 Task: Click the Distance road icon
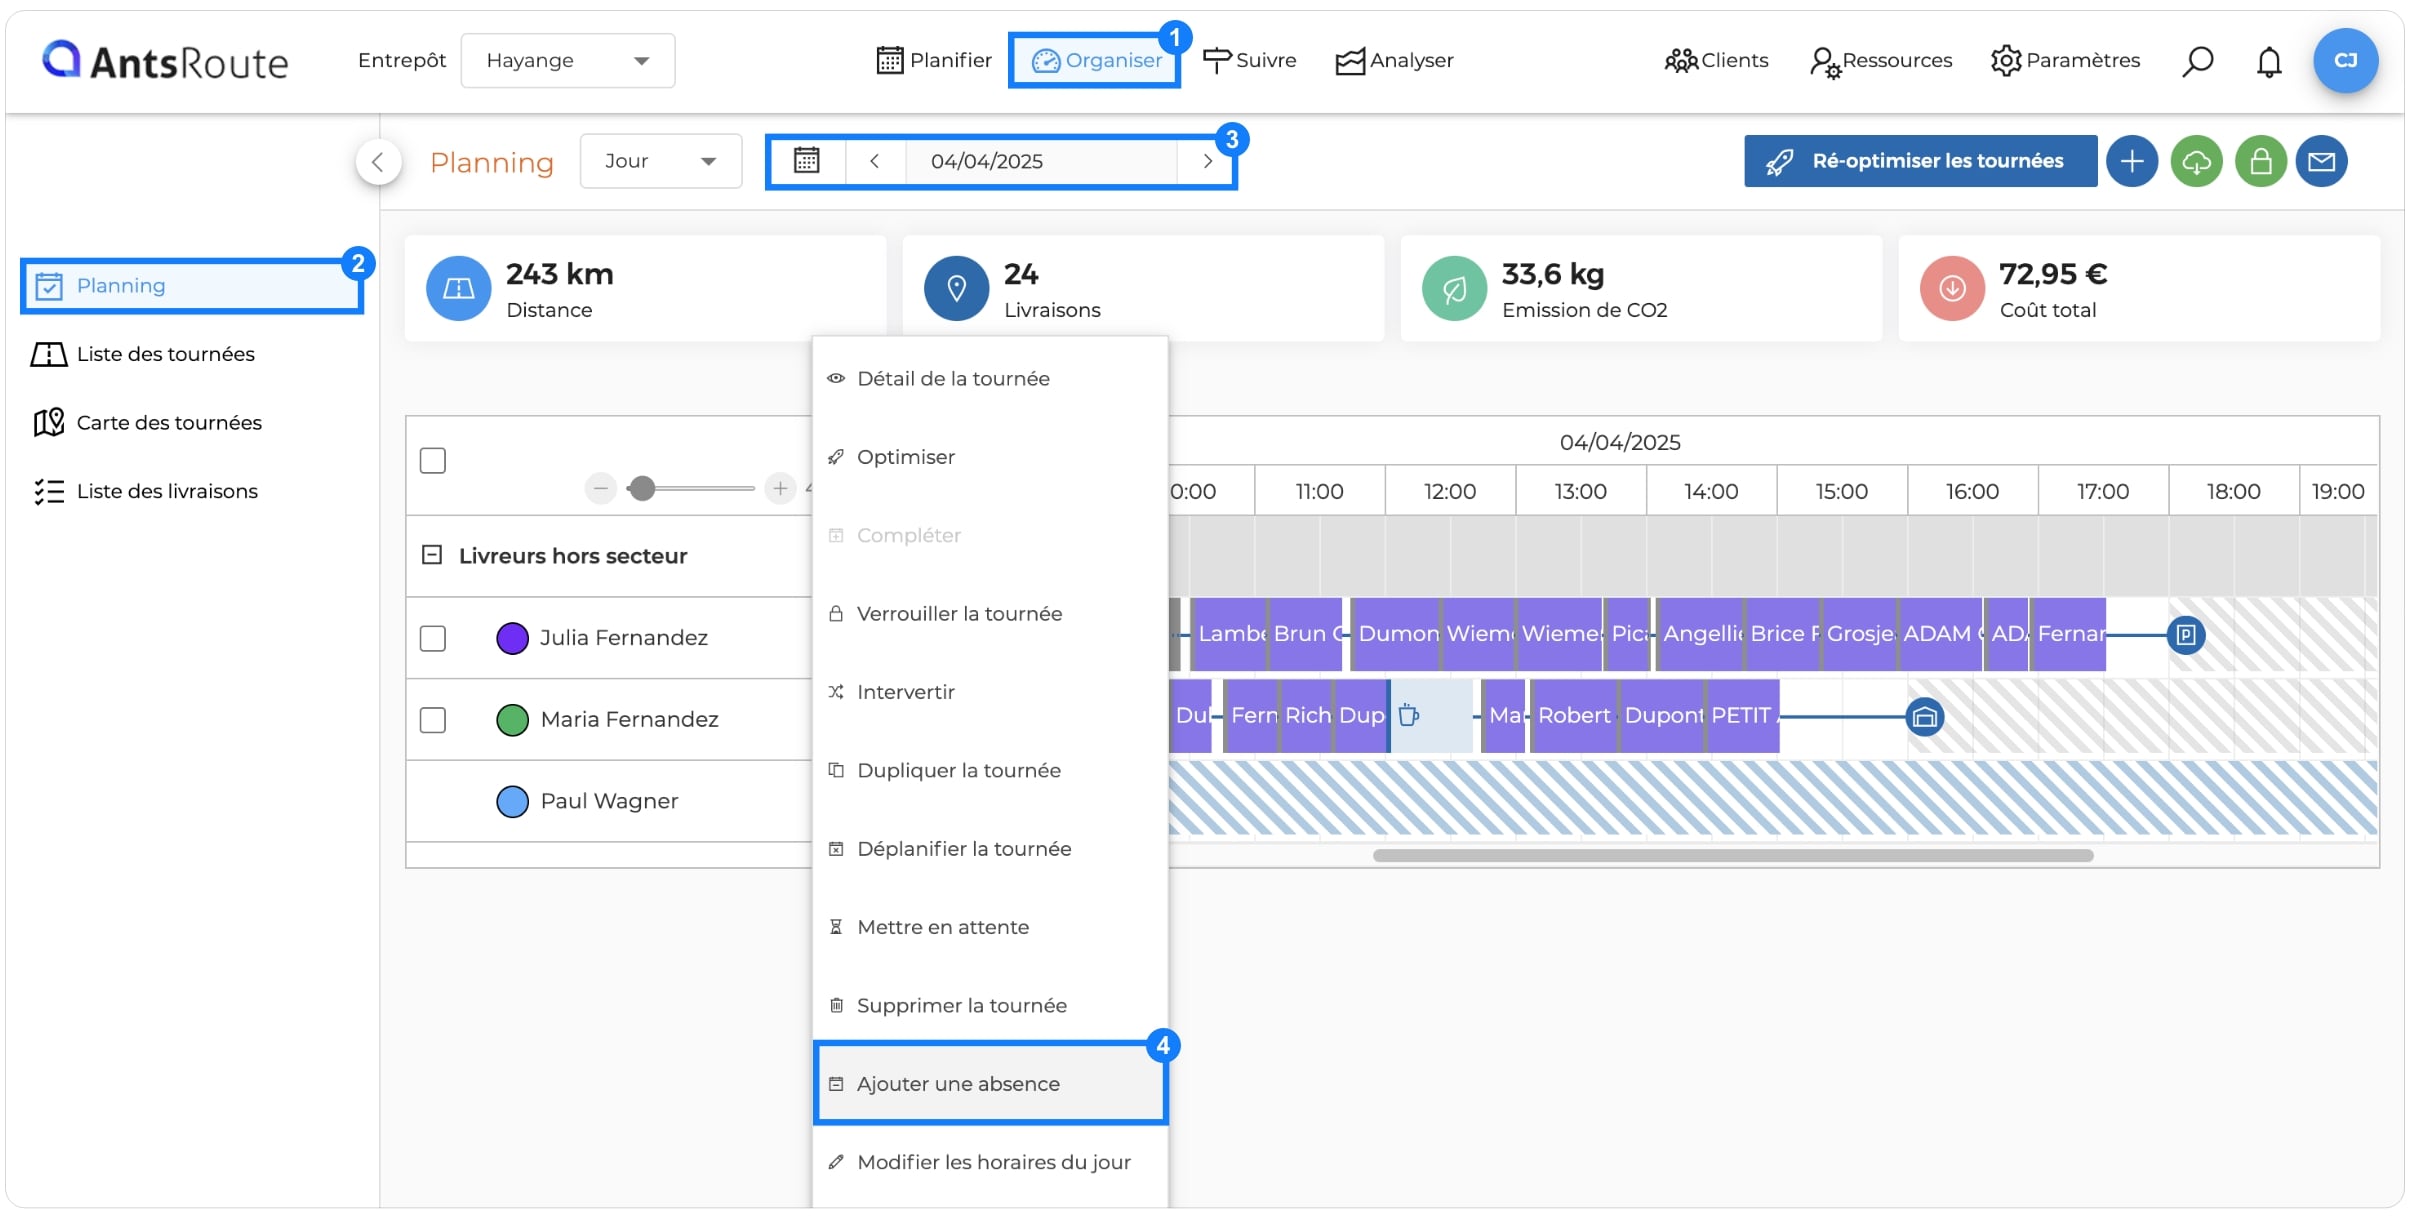(458, 288)
